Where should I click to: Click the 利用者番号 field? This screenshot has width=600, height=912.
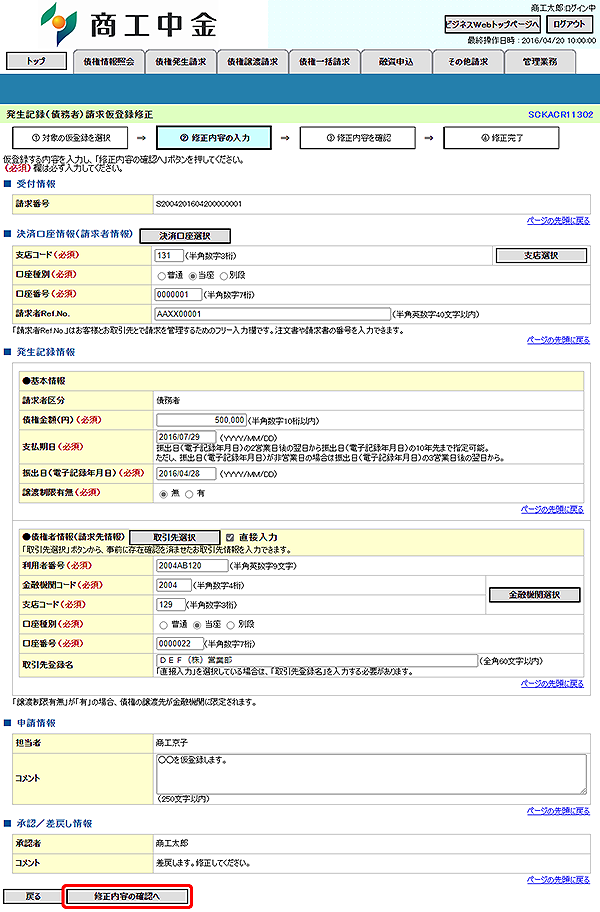(192, 565)
